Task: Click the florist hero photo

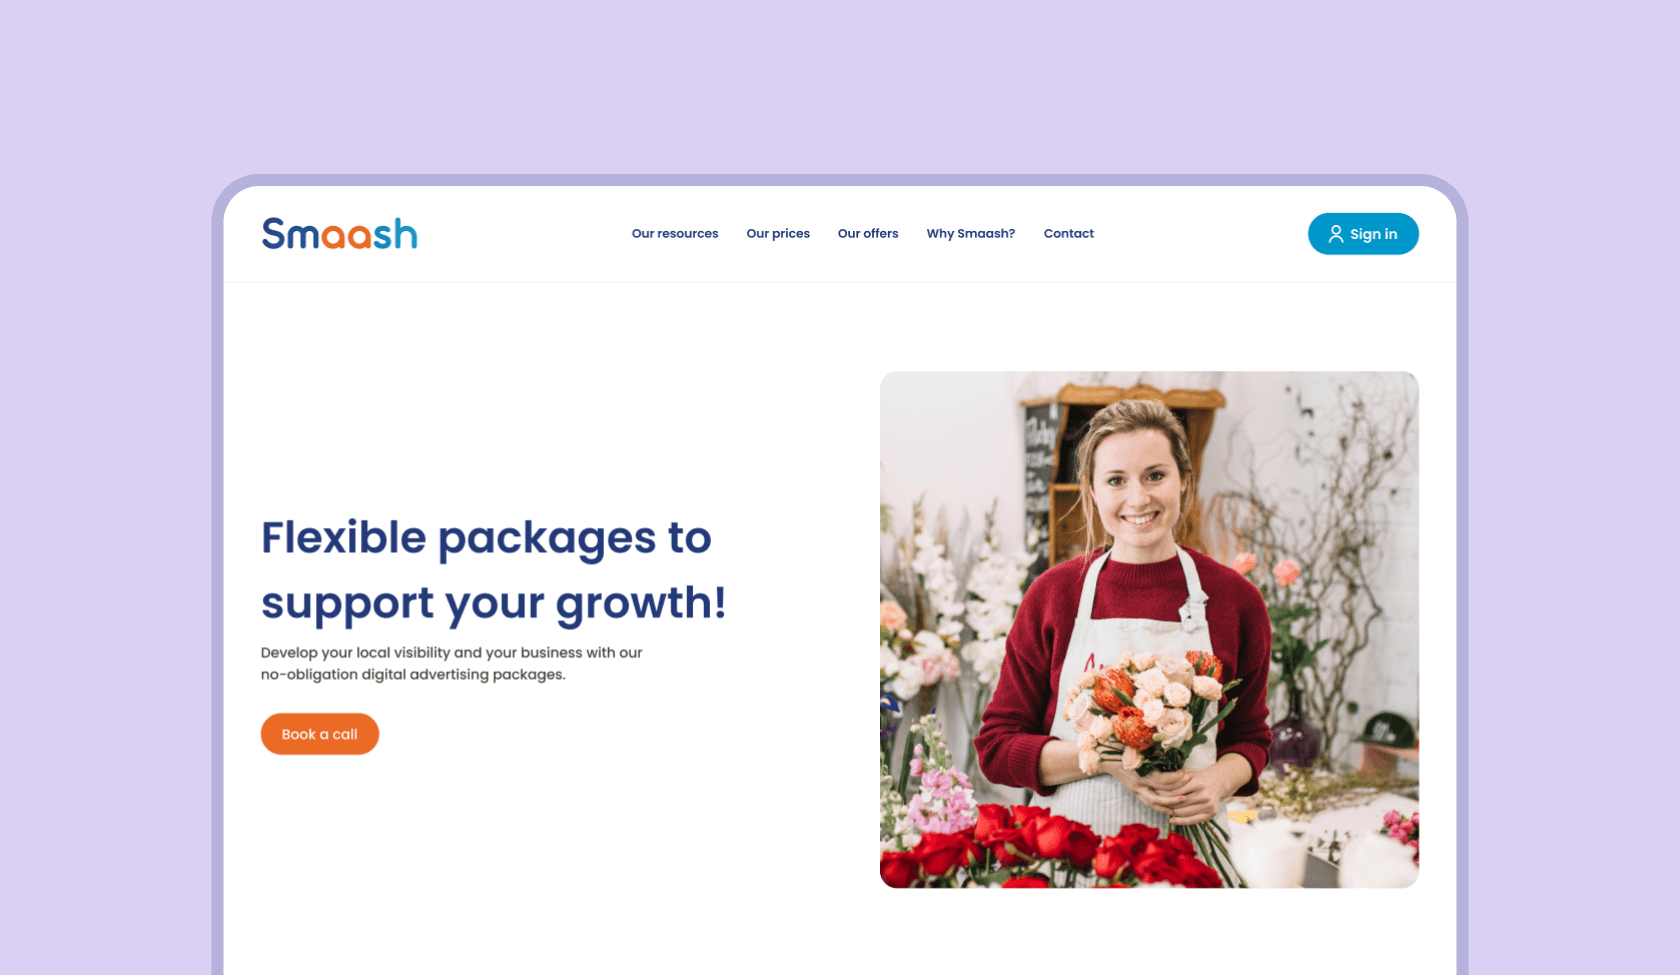Action: pyautogui.click(x=1149, y=630)
